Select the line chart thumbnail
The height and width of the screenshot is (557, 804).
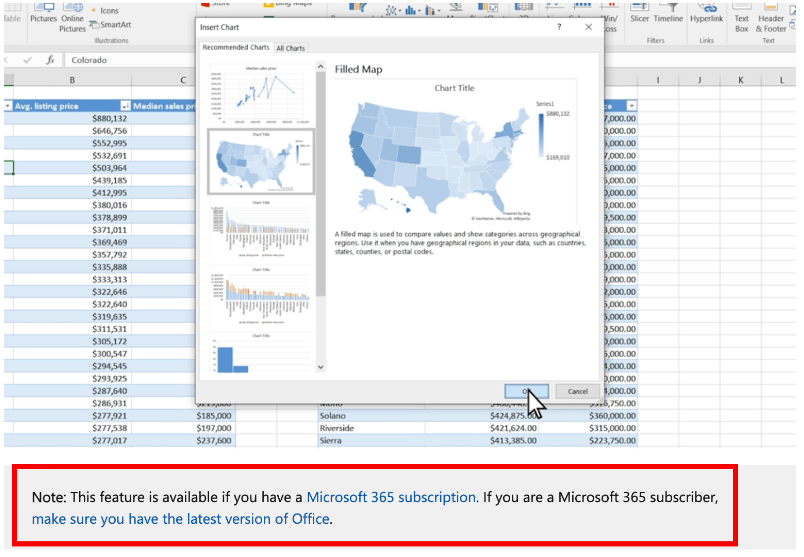[261, 95]
